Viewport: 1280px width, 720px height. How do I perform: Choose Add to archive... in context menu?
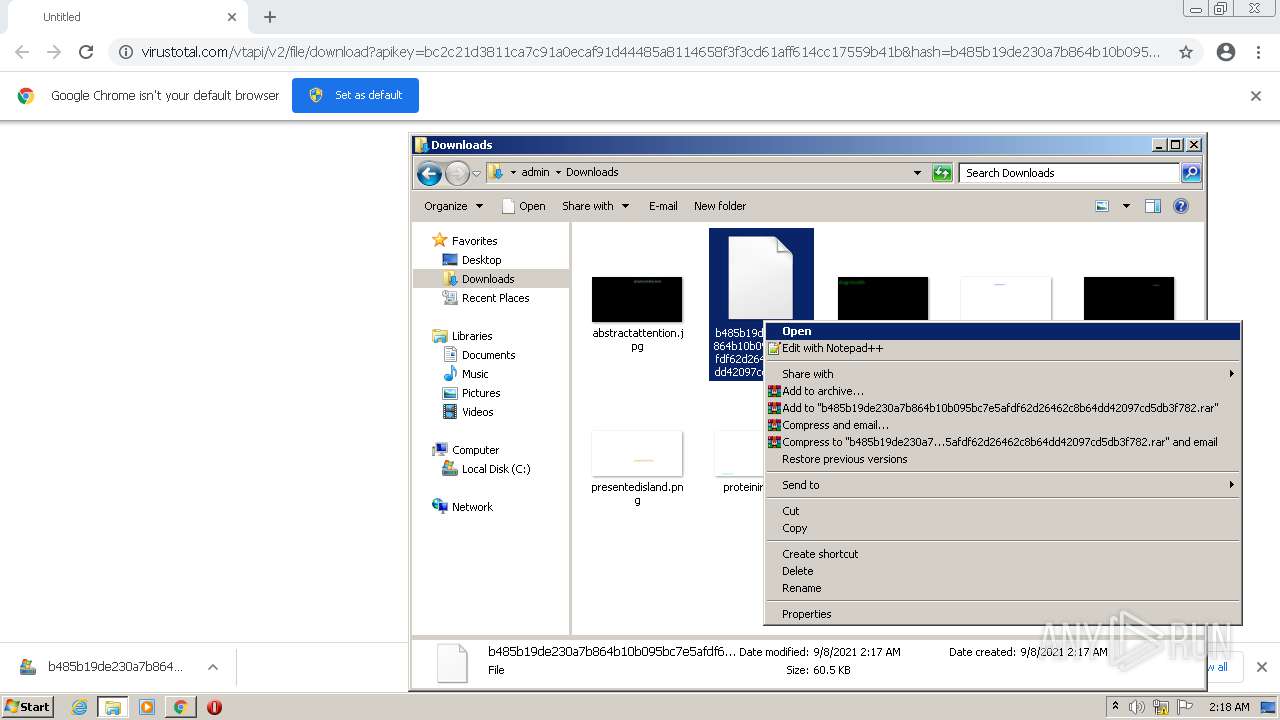[x=1002, y=391]
